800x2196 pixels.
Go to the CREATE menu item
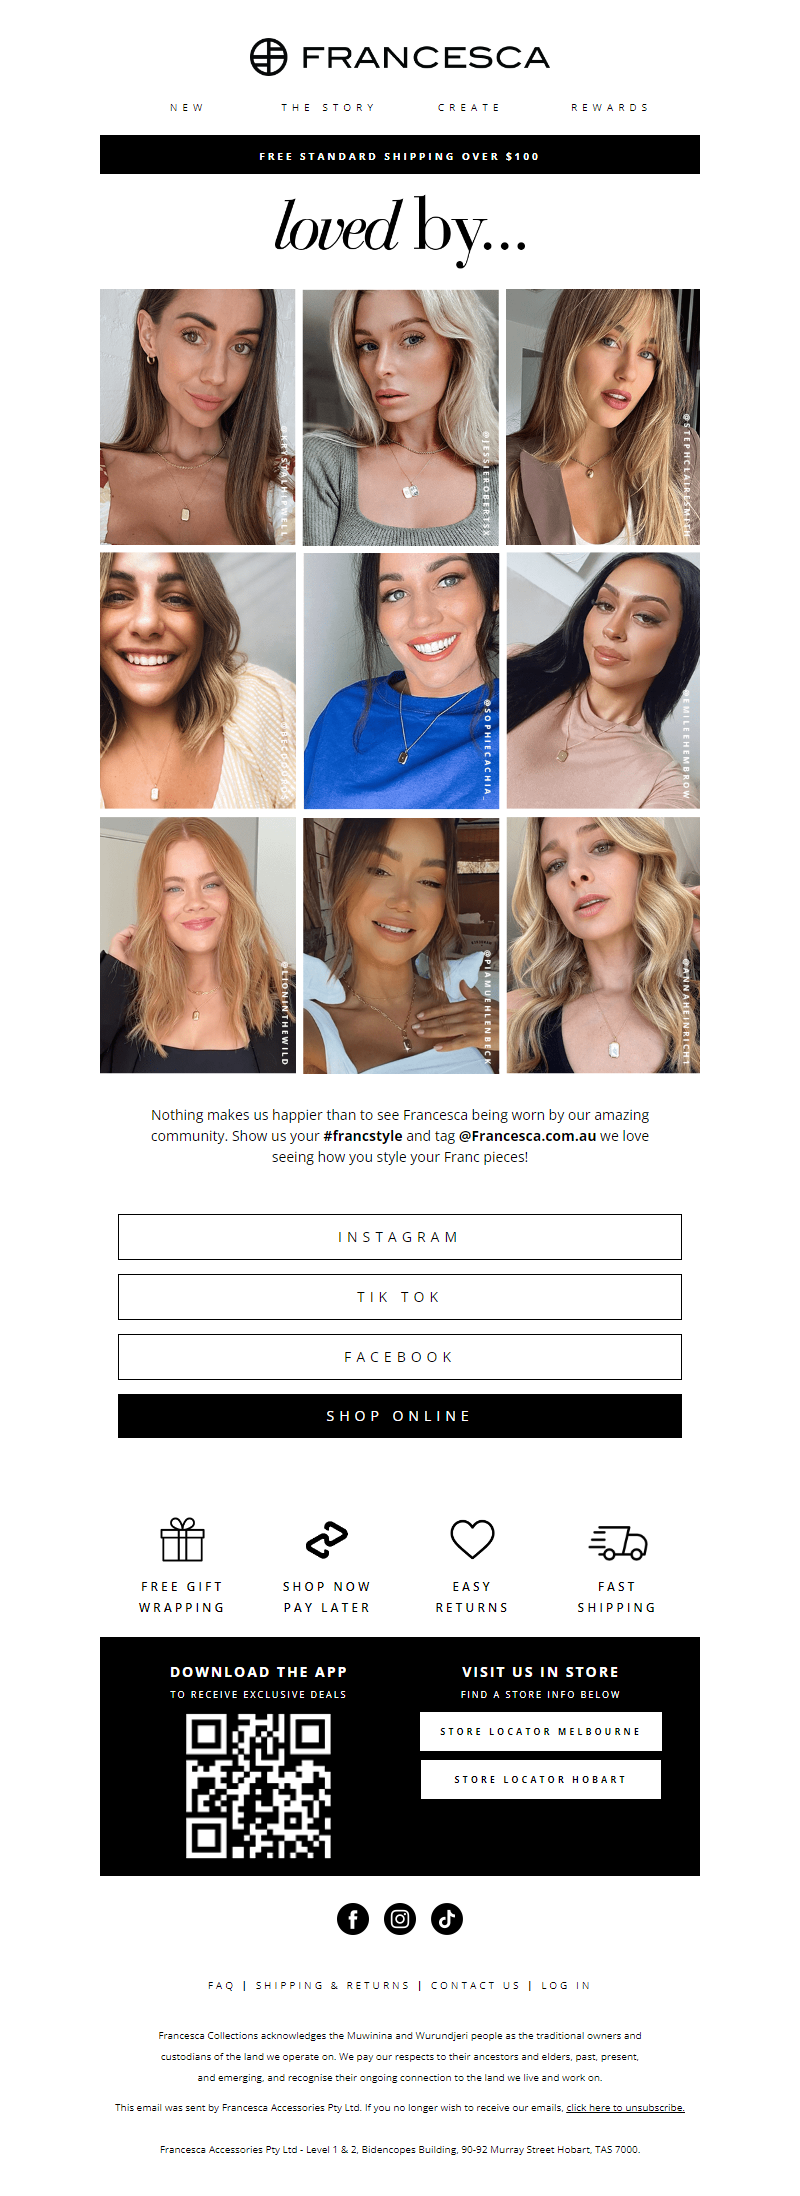click(469, 107)
